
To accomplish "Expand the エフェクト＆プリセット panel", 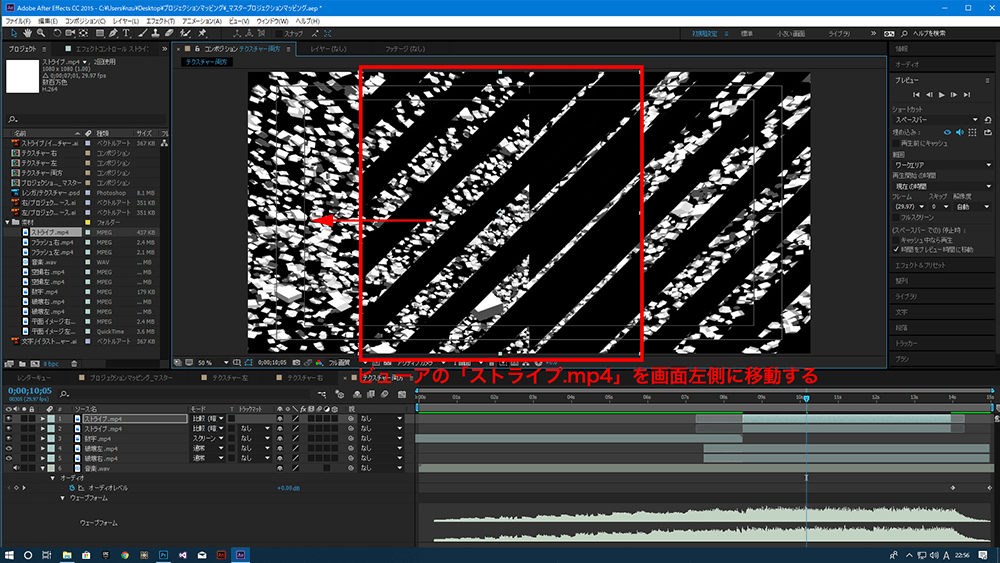I will (920, 266).
